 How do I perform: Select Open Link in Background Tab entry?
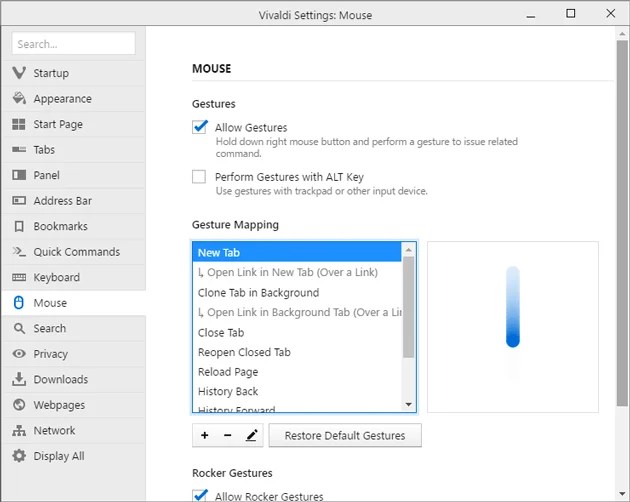pyautogui.click(x=297, y=312)
